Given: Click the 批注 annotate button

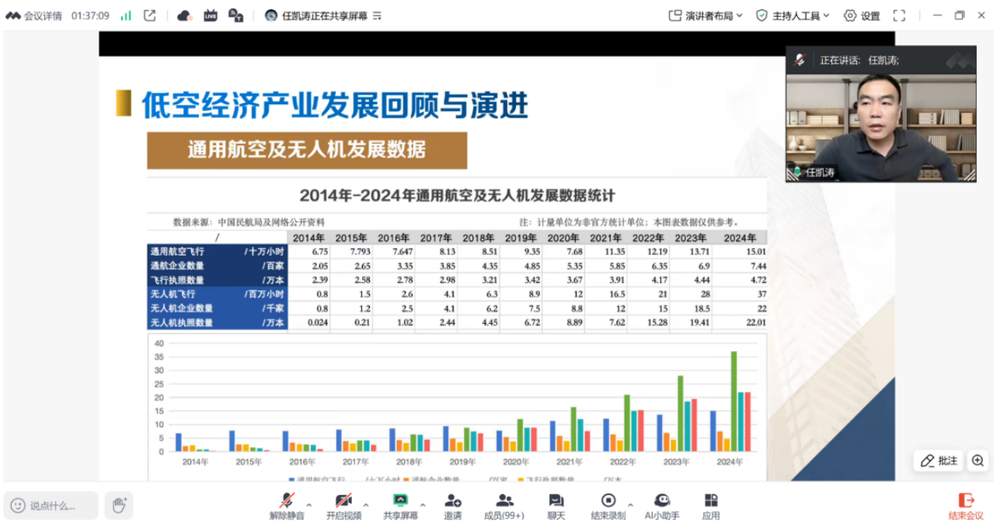Looking at the screenshot, I should (939, 461).
